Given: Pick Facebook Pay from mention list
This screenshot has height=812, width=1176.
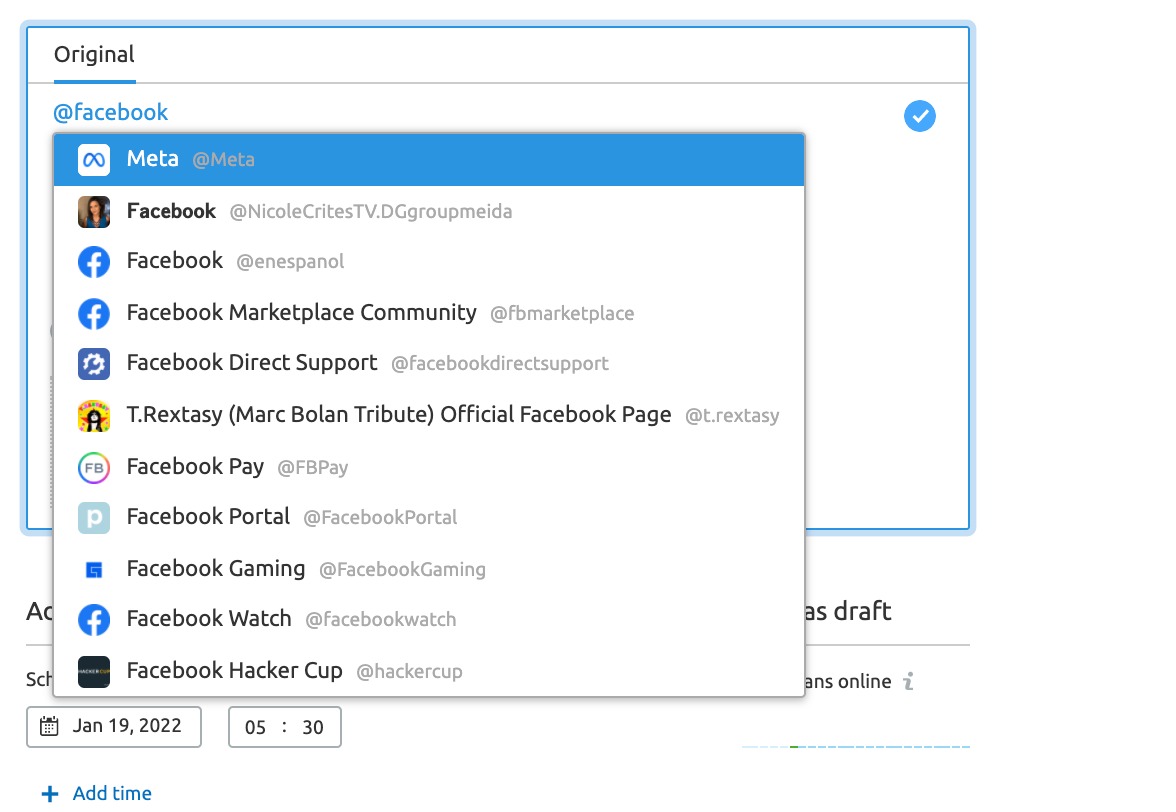Looking at the screenshot, I should [x=429, y=468].
